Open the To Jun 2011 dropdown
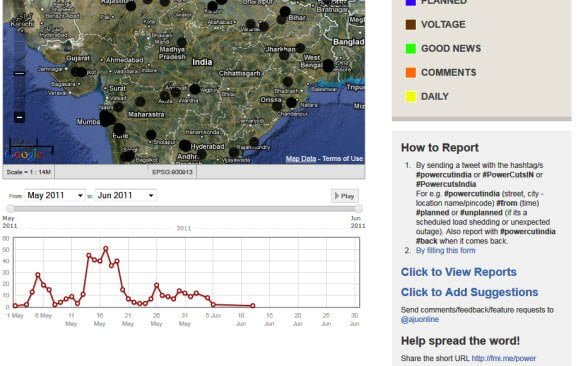 125,195
